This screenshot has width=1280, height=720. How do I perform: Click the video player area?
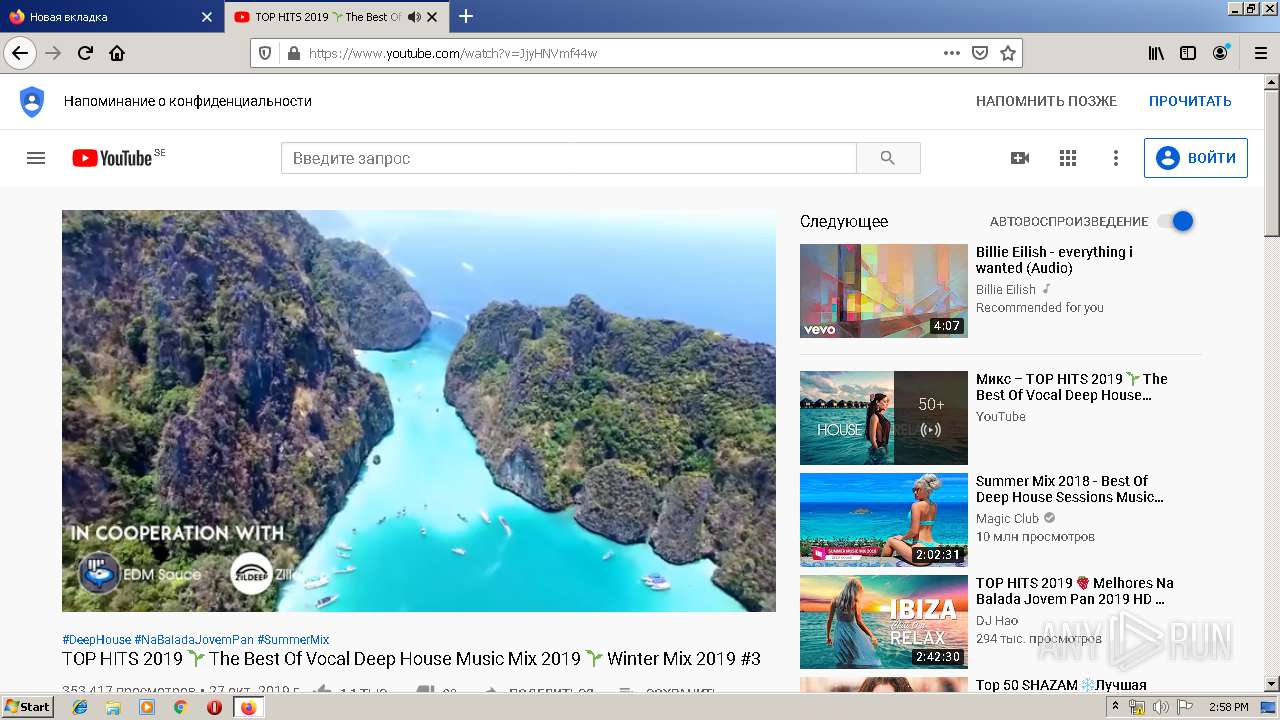419,411
